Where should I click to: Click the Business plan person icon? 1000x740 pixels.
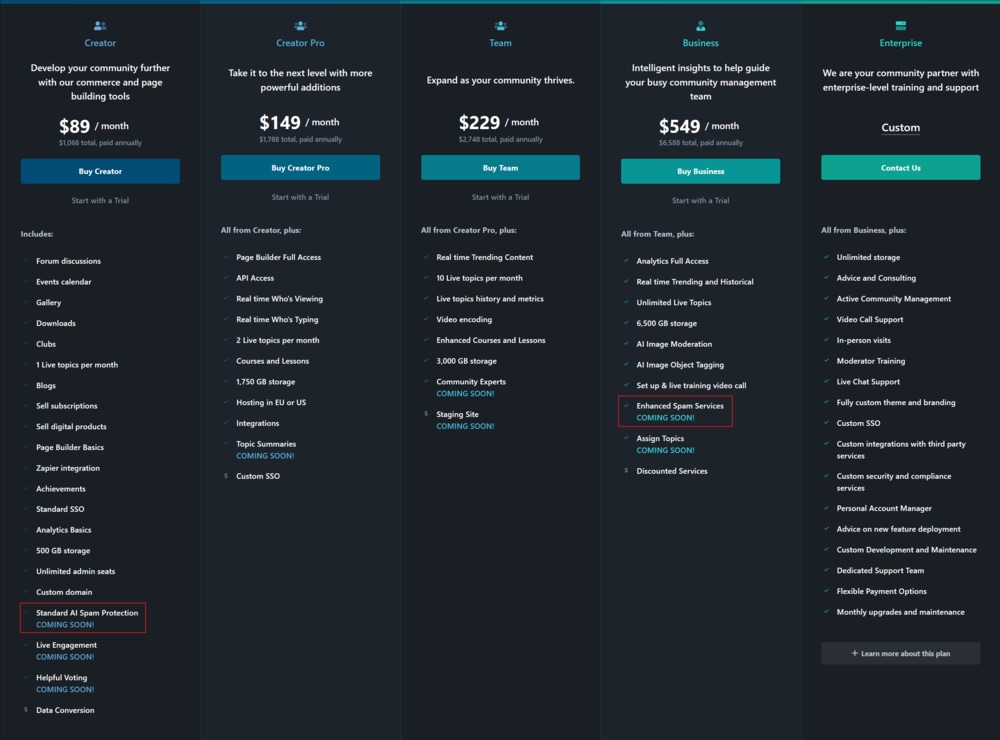[701, 26]
